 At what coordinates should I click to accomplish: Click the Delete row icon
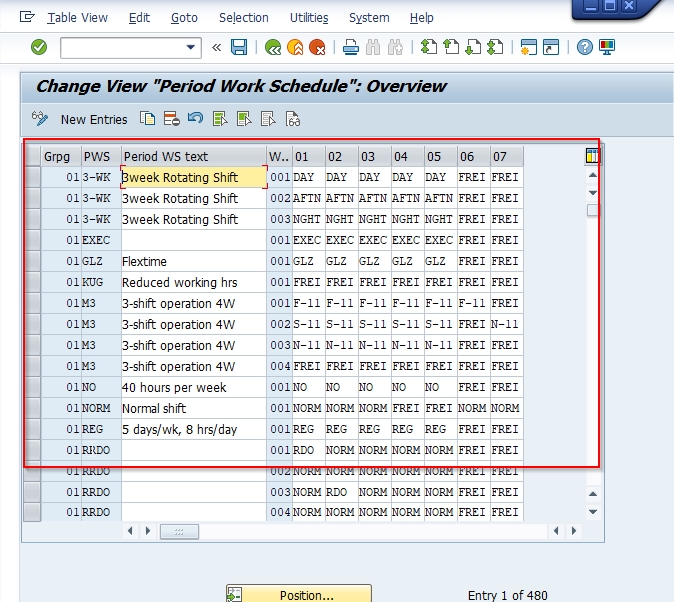[171, 119]
